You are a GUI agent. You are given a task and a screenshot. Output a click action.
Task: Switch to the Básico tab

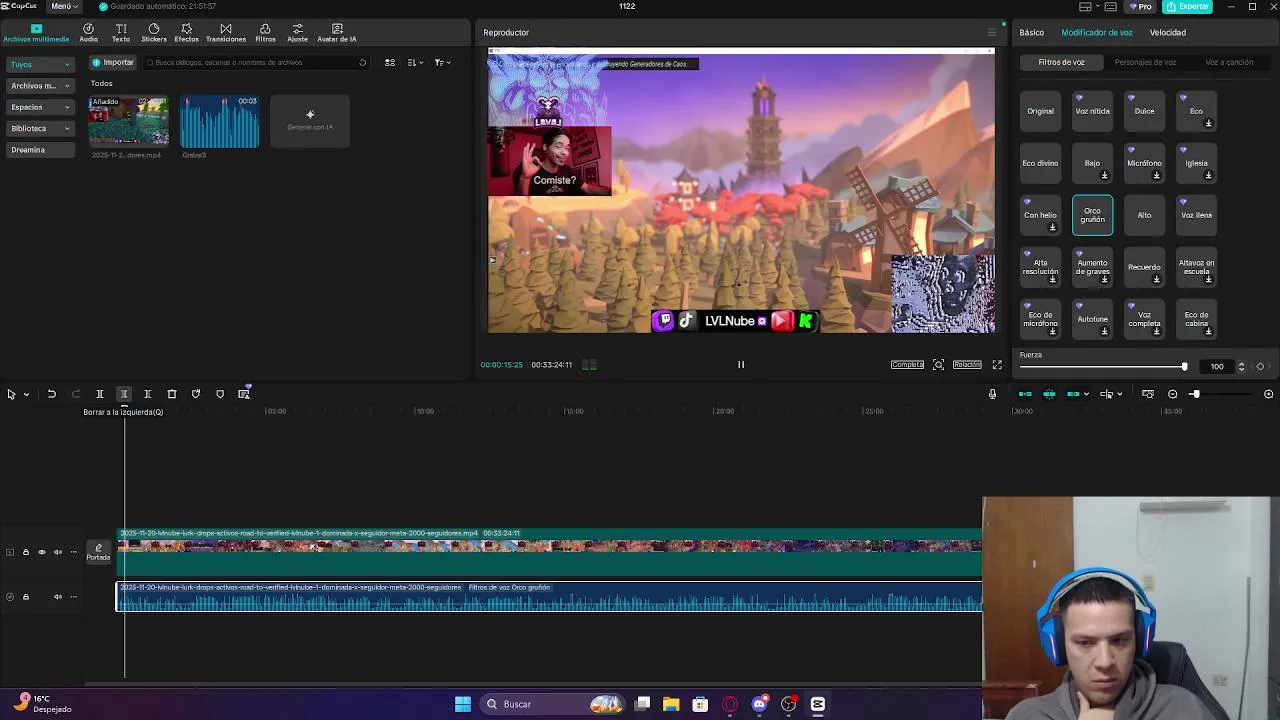(x=1031, y=33)
